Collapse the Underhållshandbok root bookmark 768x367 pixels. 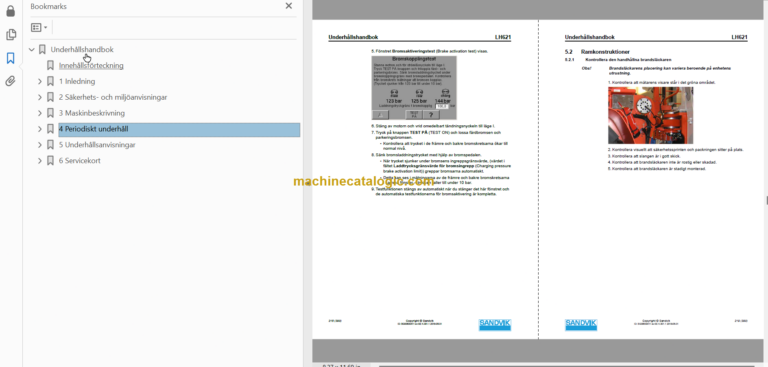[x=32, y=49]
